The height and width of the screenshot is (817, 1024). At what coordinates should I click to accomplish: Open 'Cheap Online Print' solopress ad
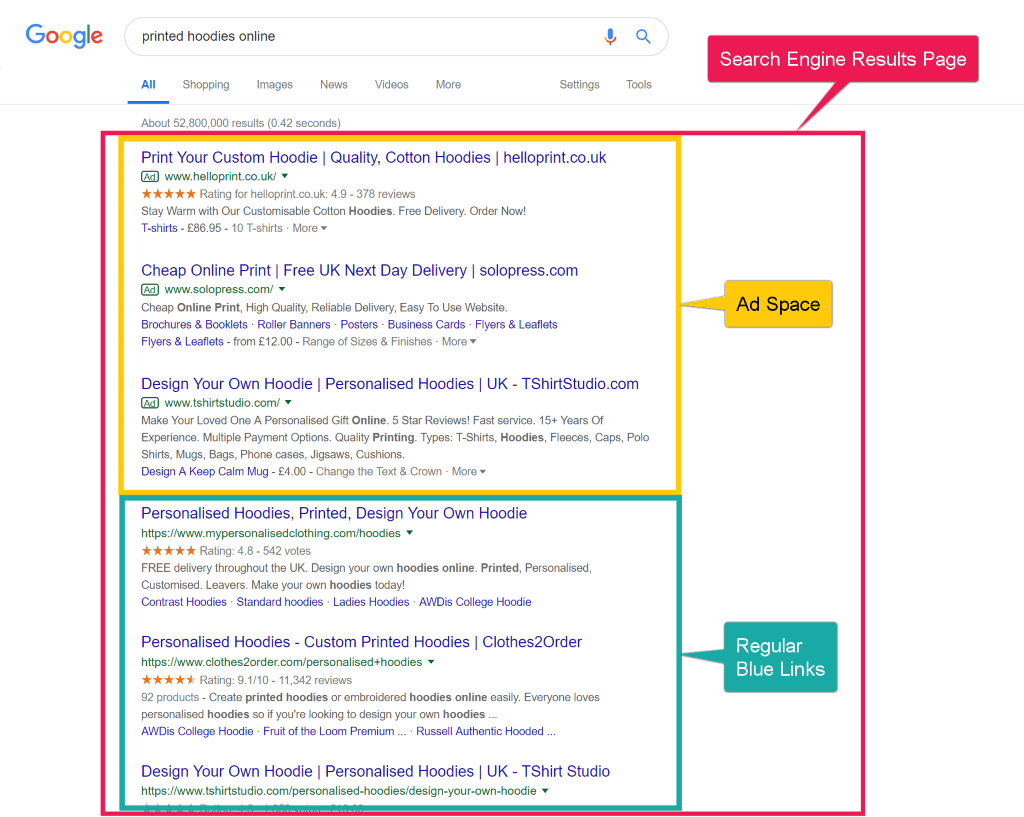click(359, 270)
